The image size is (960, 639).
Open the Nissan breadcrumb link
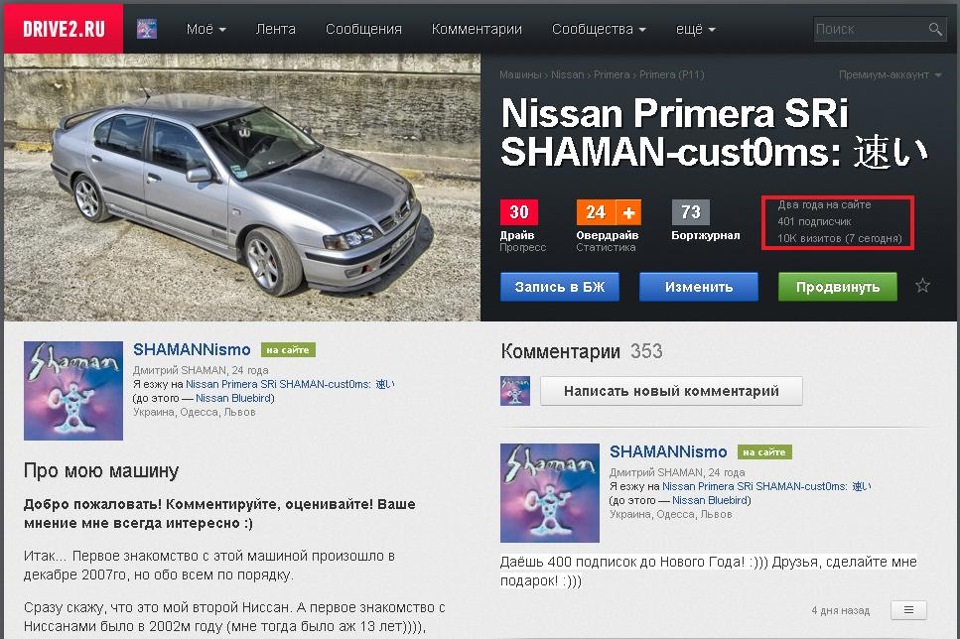coord(567,75)
